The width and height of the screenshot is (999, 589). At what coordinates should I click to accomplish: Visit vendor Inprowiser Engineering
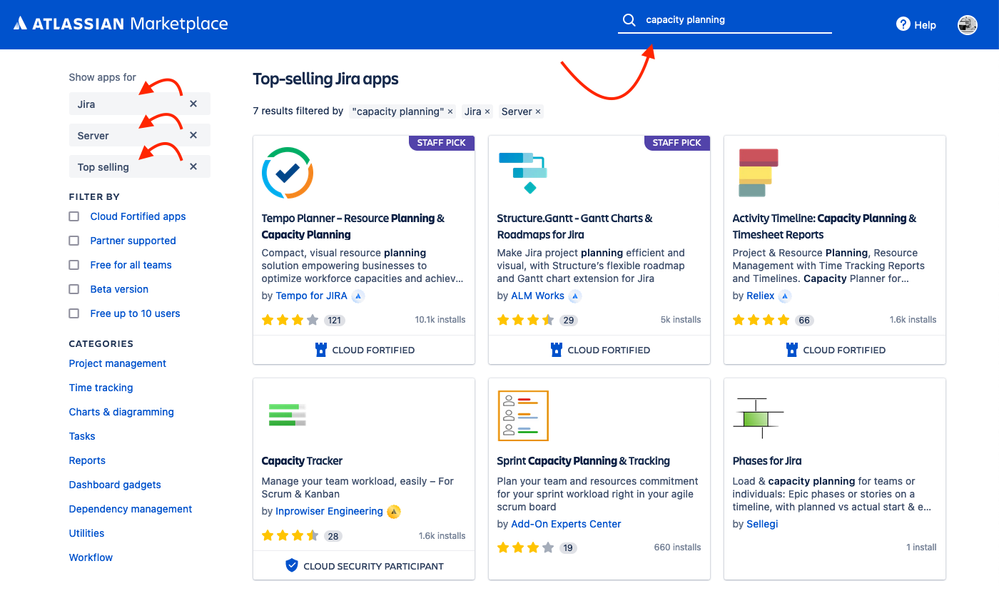coord(329,511)
